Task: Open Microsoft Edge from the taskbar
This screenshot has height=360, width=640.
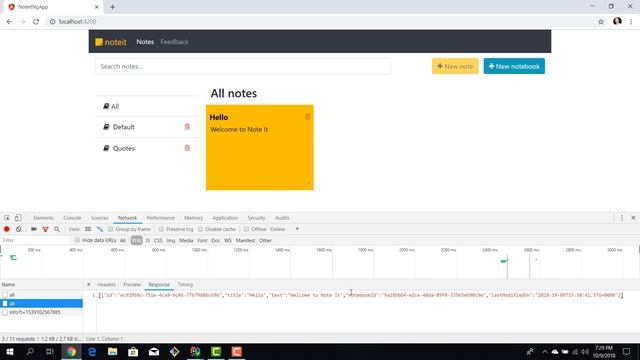Action: (92, 351)
